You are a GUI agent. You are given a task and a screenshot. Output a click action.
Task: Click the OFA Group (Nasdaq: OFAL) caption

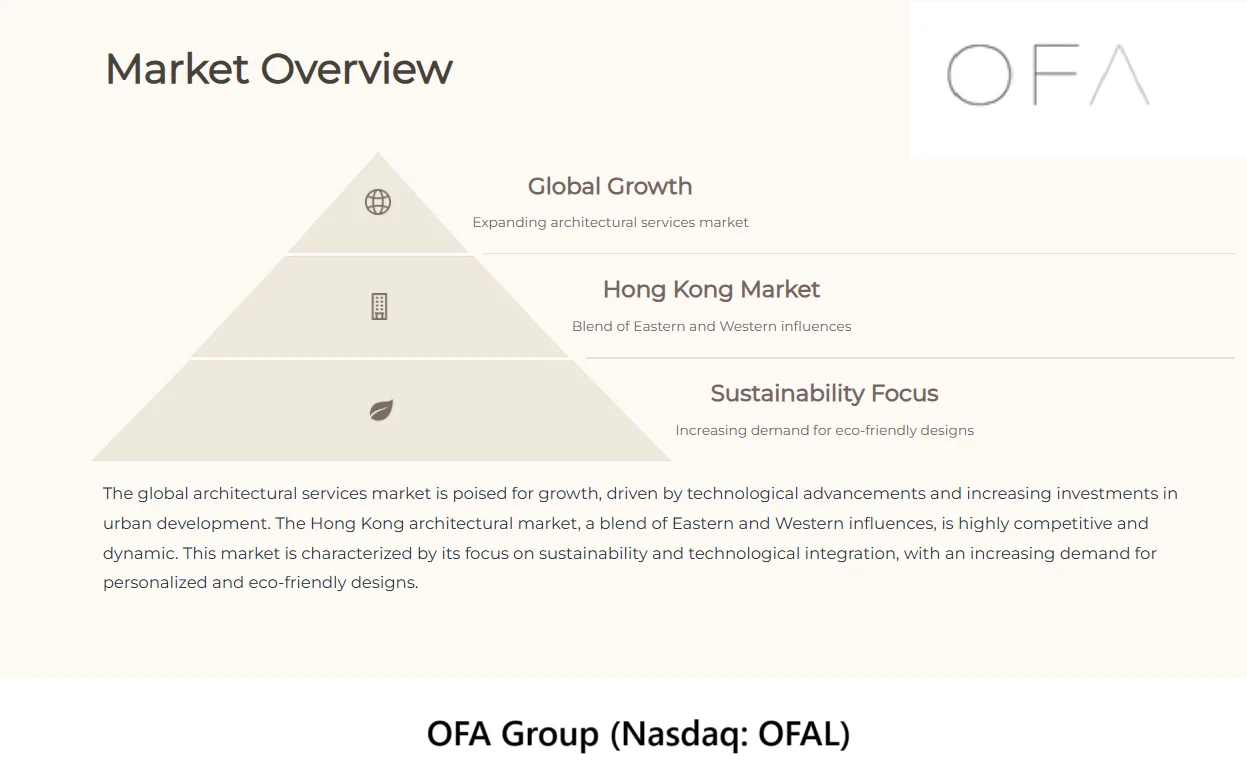click(x=638, y=734)
